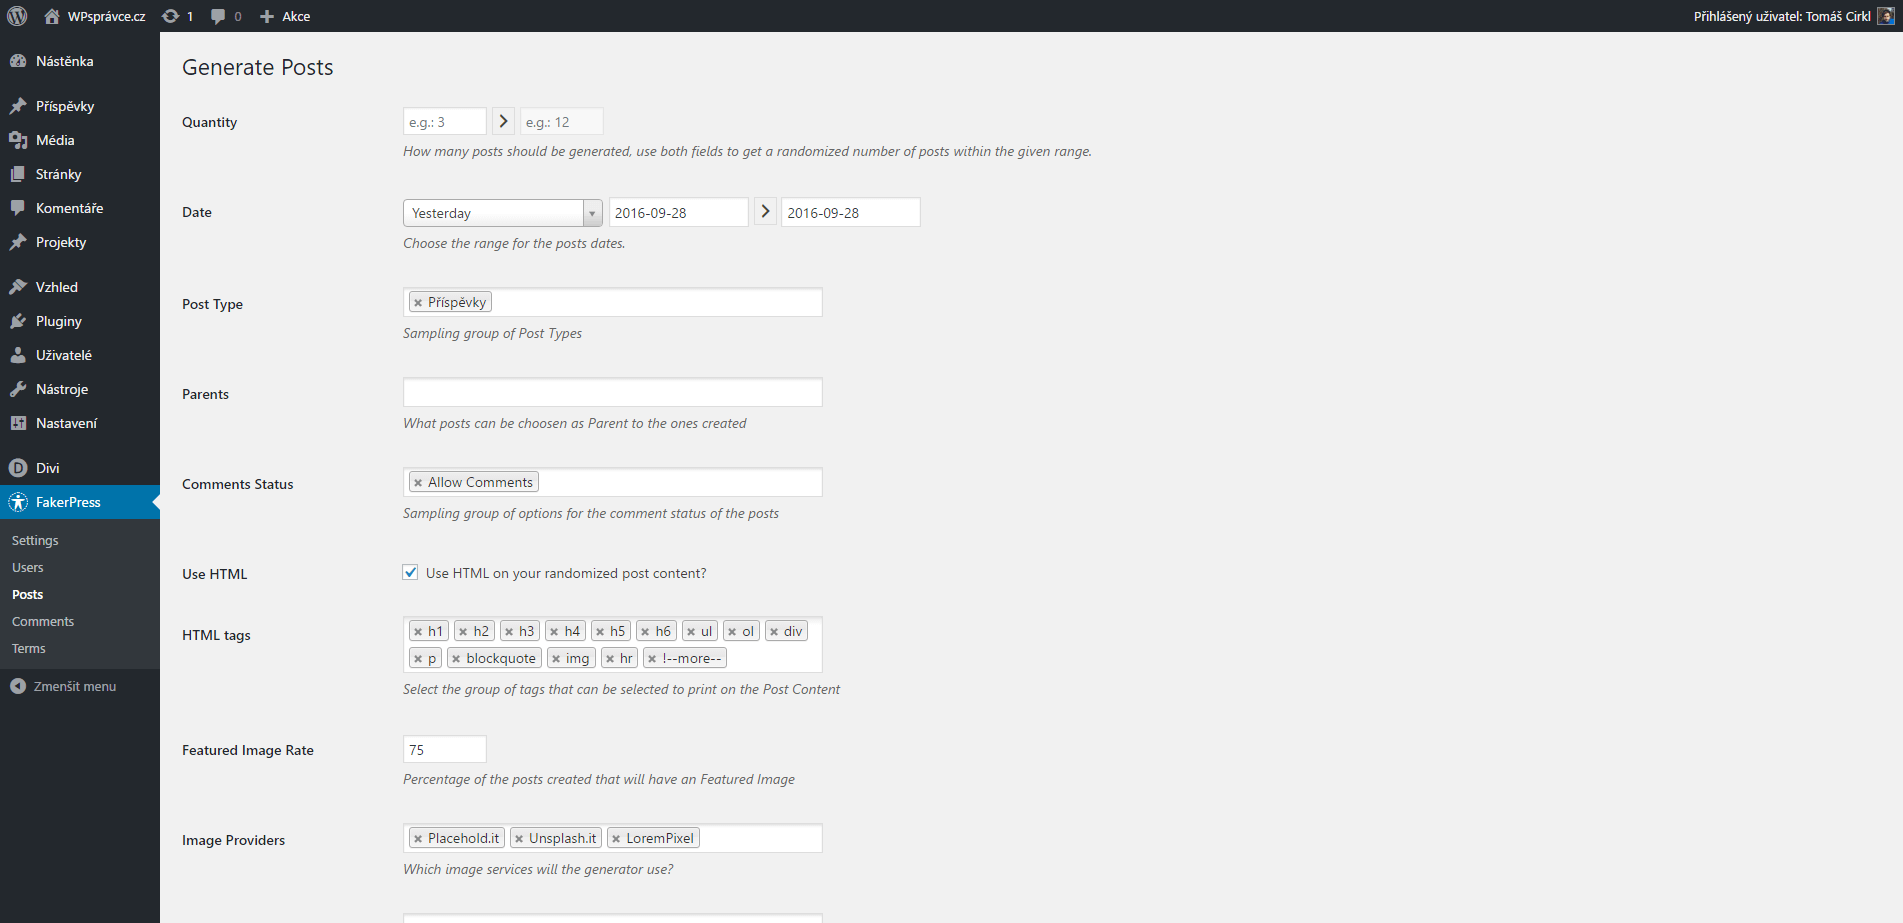Go to Komentáře in sidebar
The width and height of the screenshot is (1903, 923).
tap(80, 208)
